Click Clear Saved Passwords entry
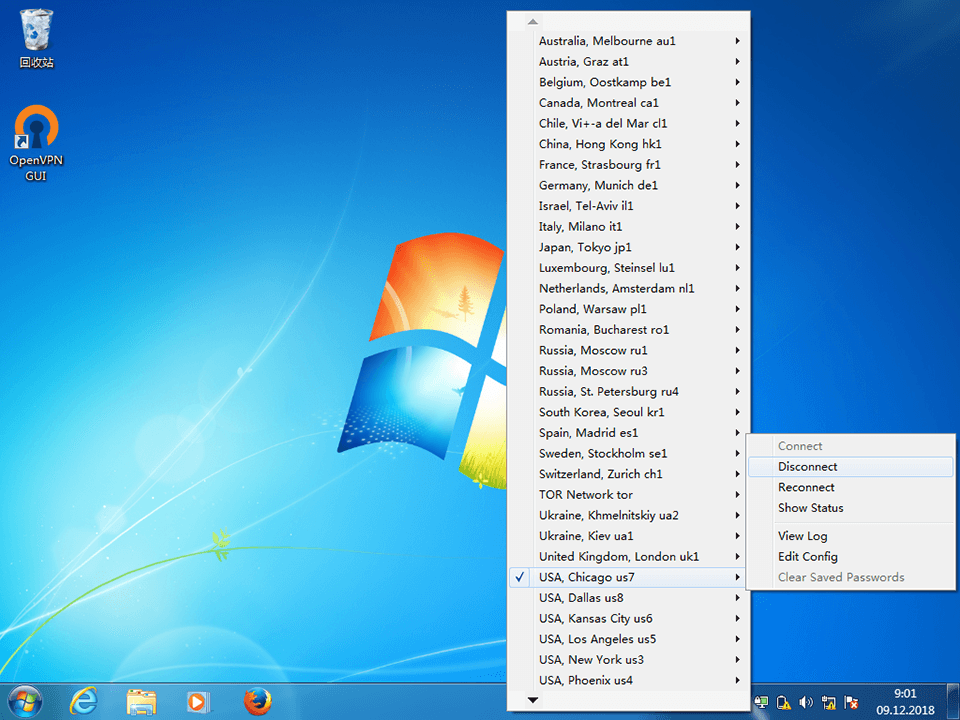 850,577
